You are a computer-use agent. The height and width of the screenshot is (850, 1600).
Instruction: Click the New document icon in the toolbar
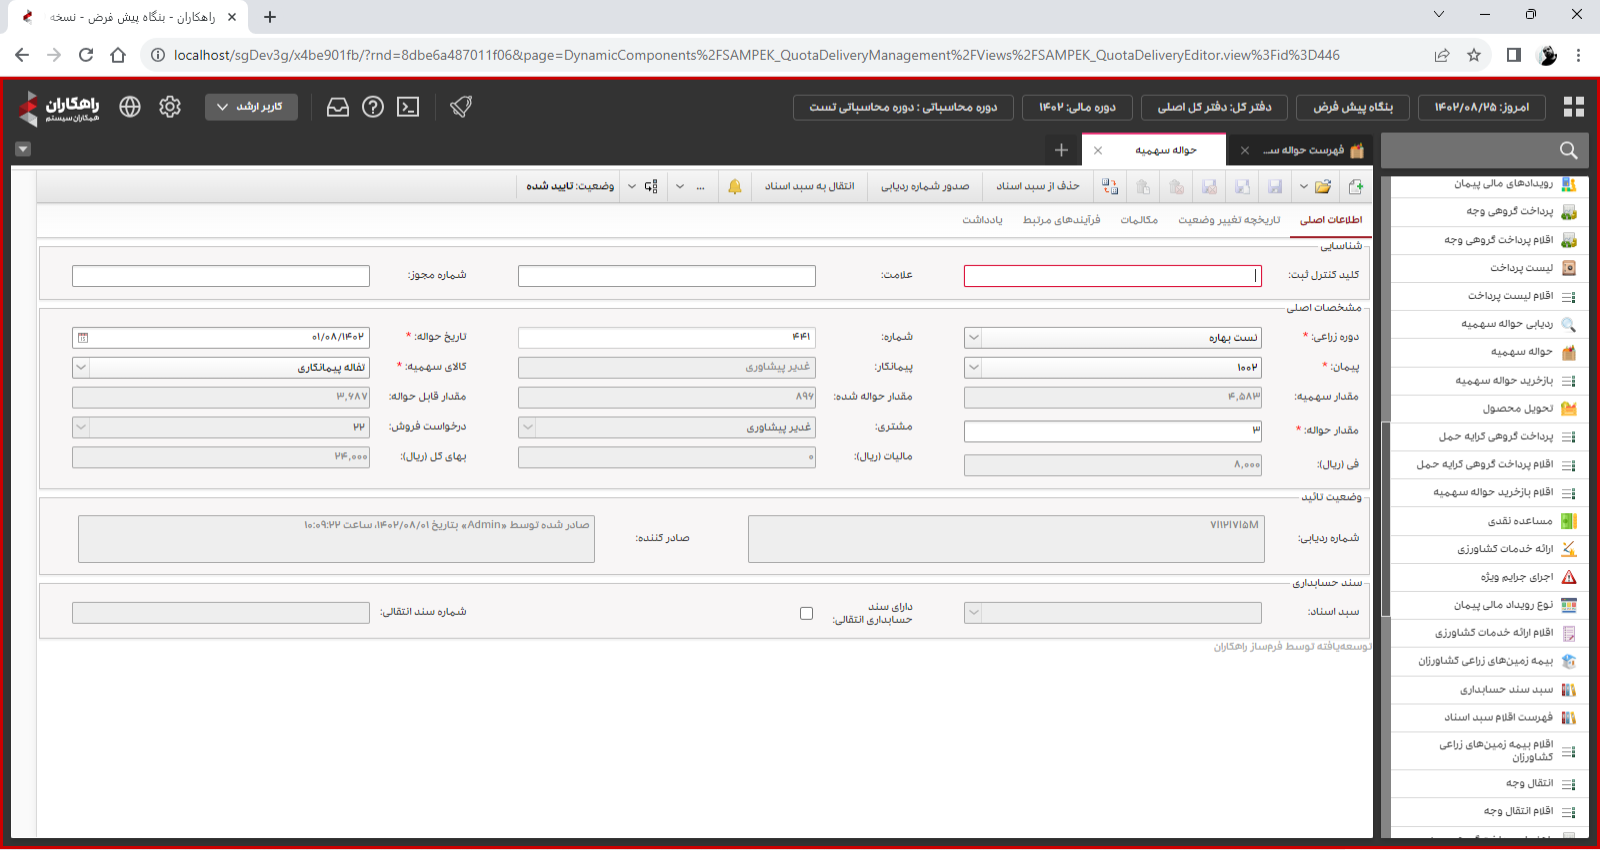1356,186
